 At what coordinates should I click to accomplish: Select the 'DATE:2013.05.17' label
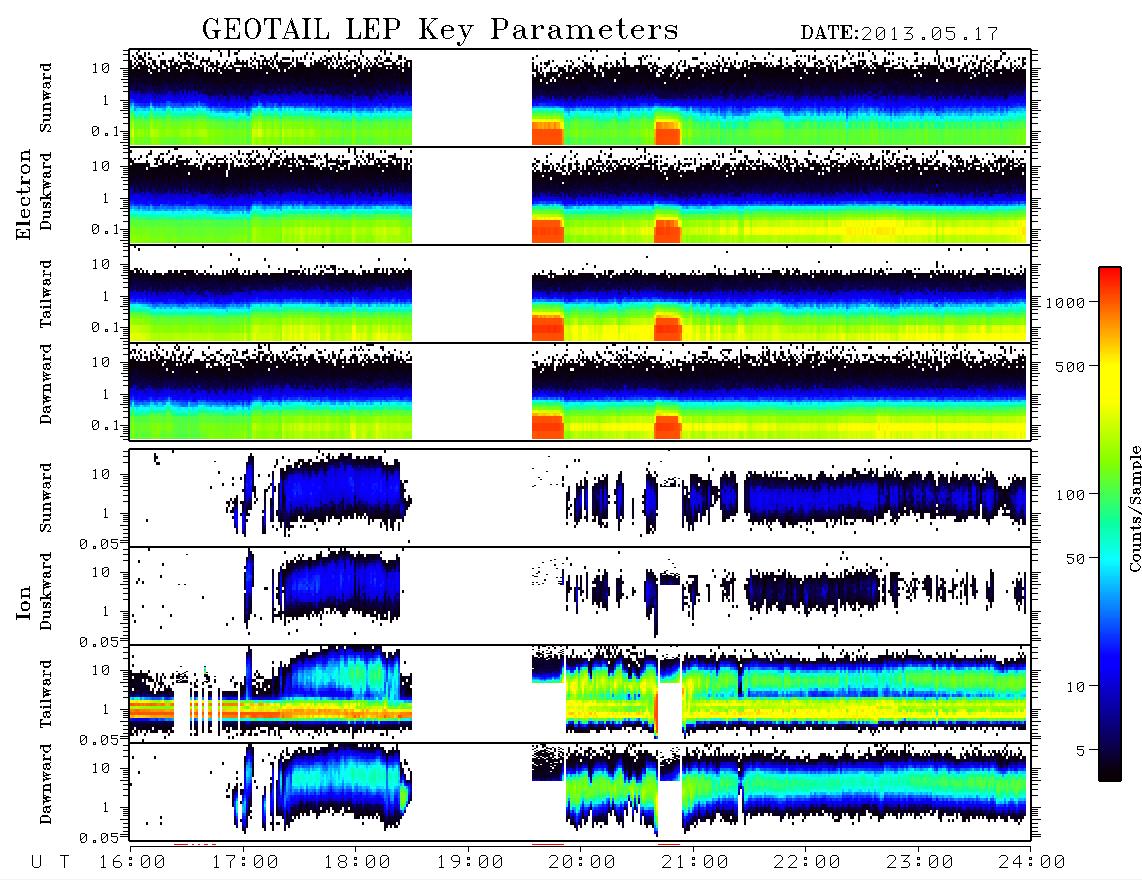pyautogui.click(x=899, y=34)
